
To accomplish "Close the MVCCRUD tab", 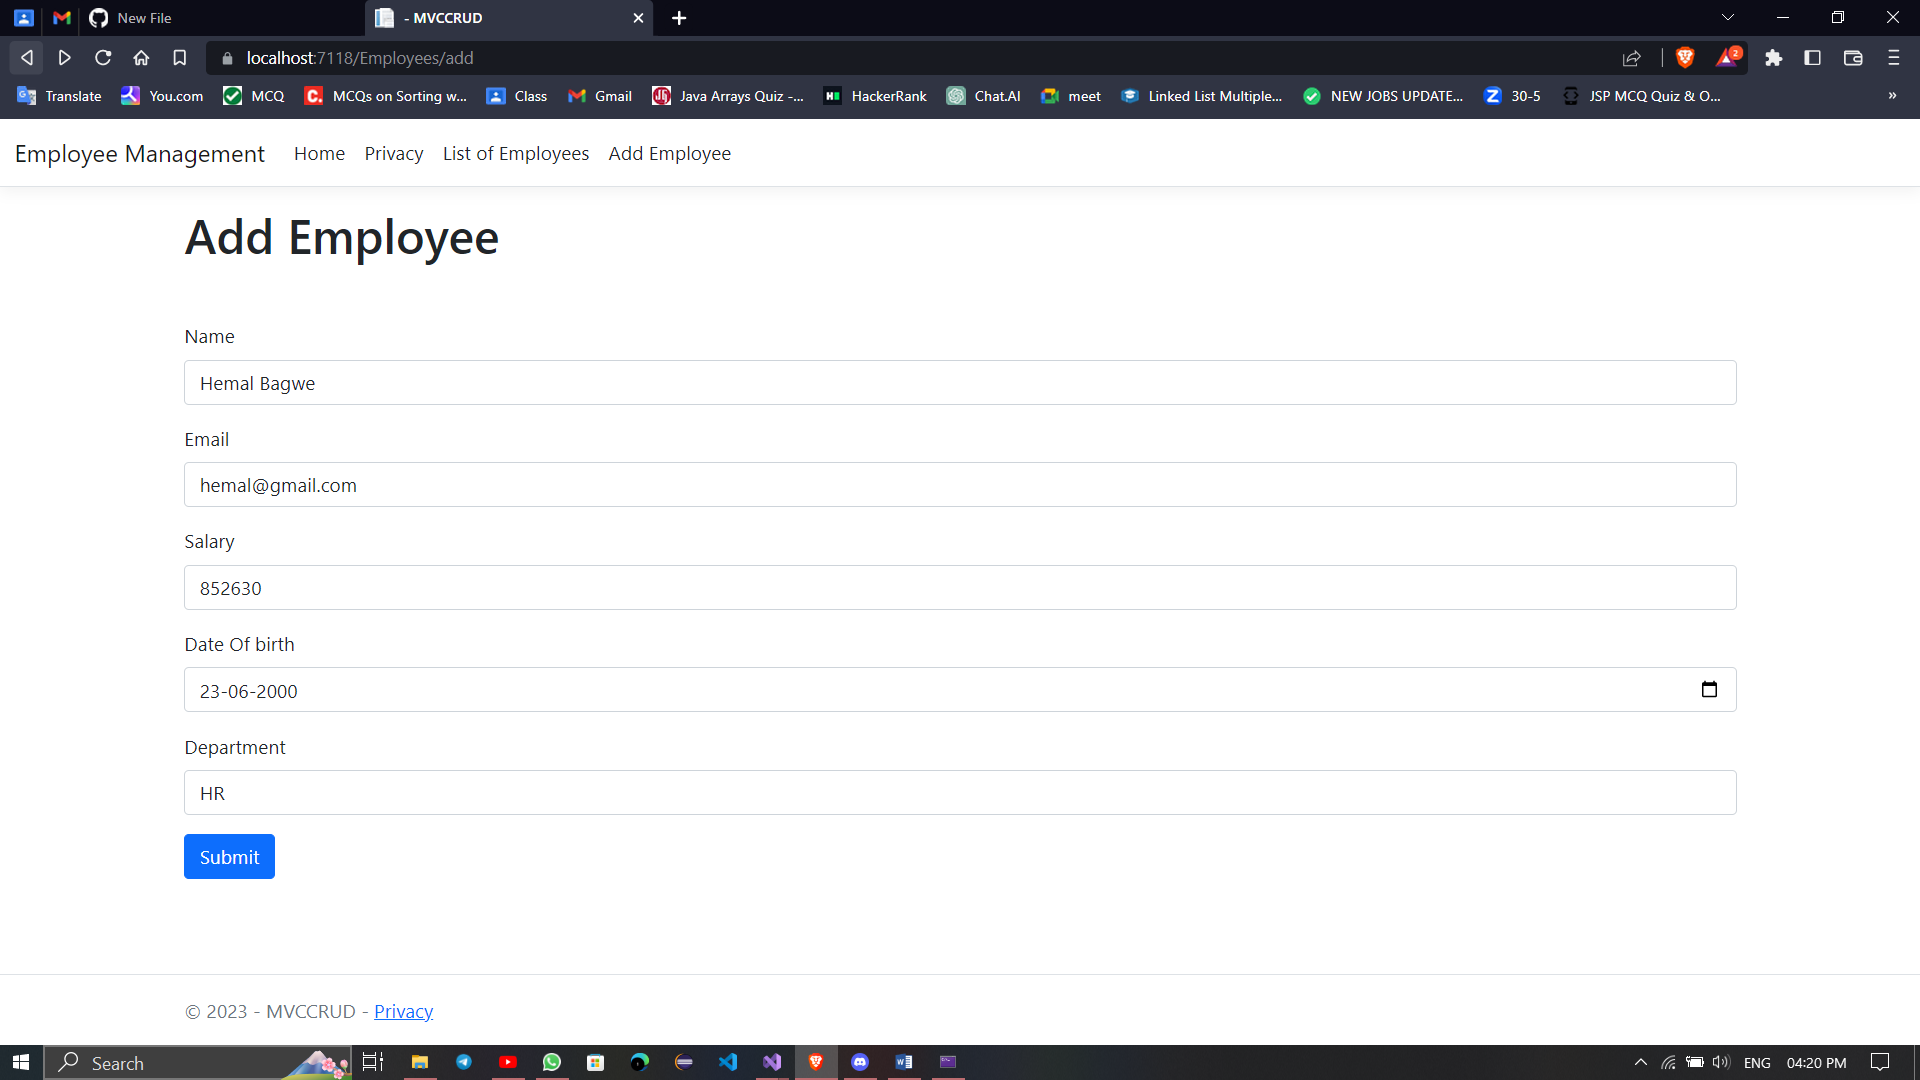I will (x=638, y=18).
